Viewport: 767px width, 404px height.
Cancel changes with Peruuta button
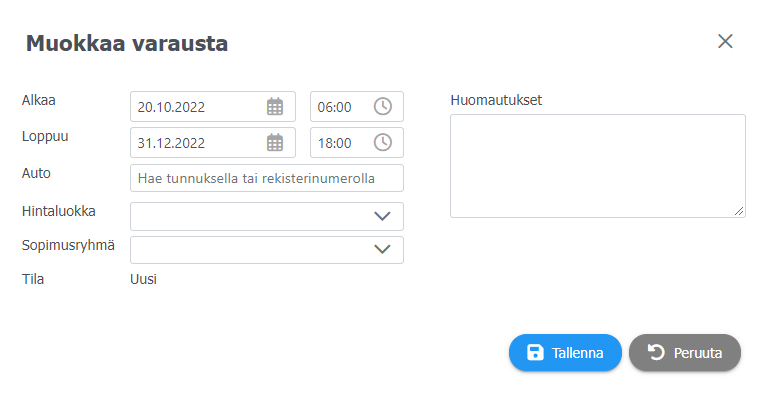click(x=685, y=353)
